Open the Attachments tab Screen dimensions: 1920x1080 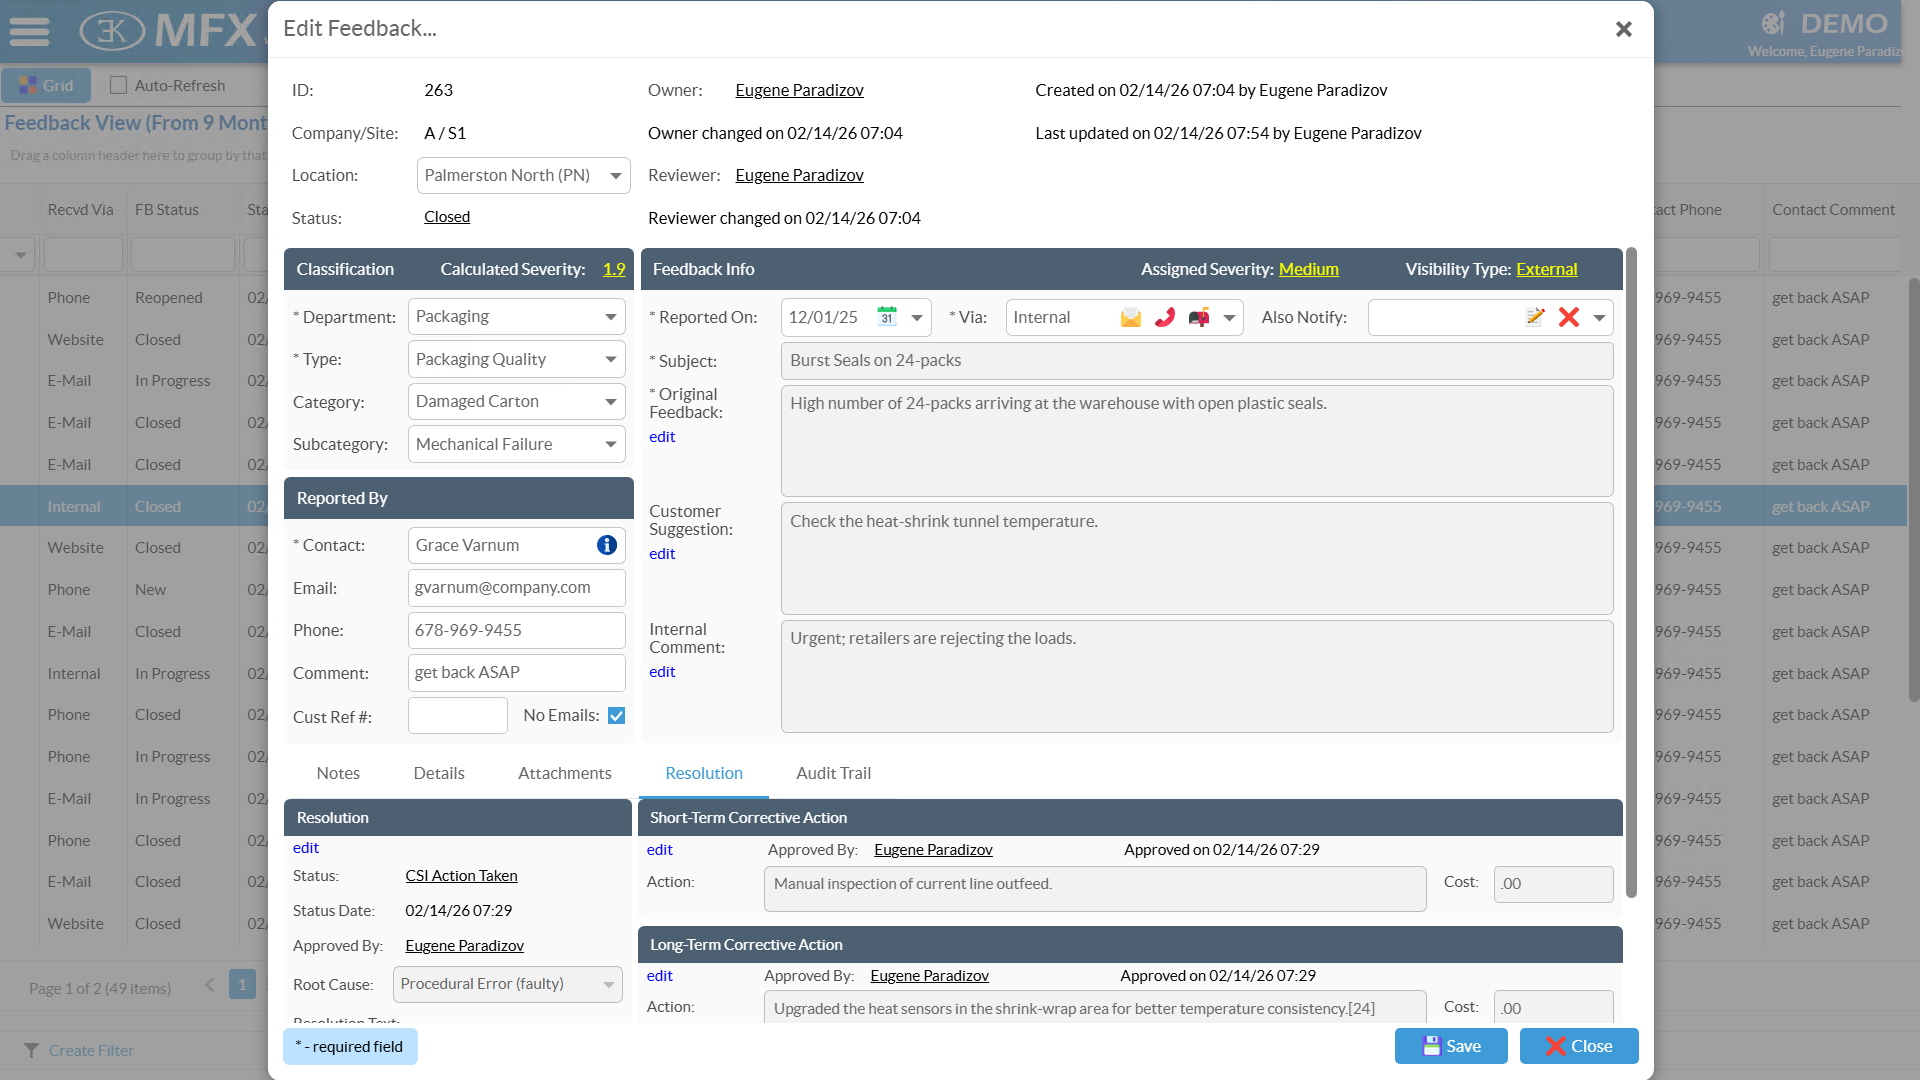(x=565, y=773)
